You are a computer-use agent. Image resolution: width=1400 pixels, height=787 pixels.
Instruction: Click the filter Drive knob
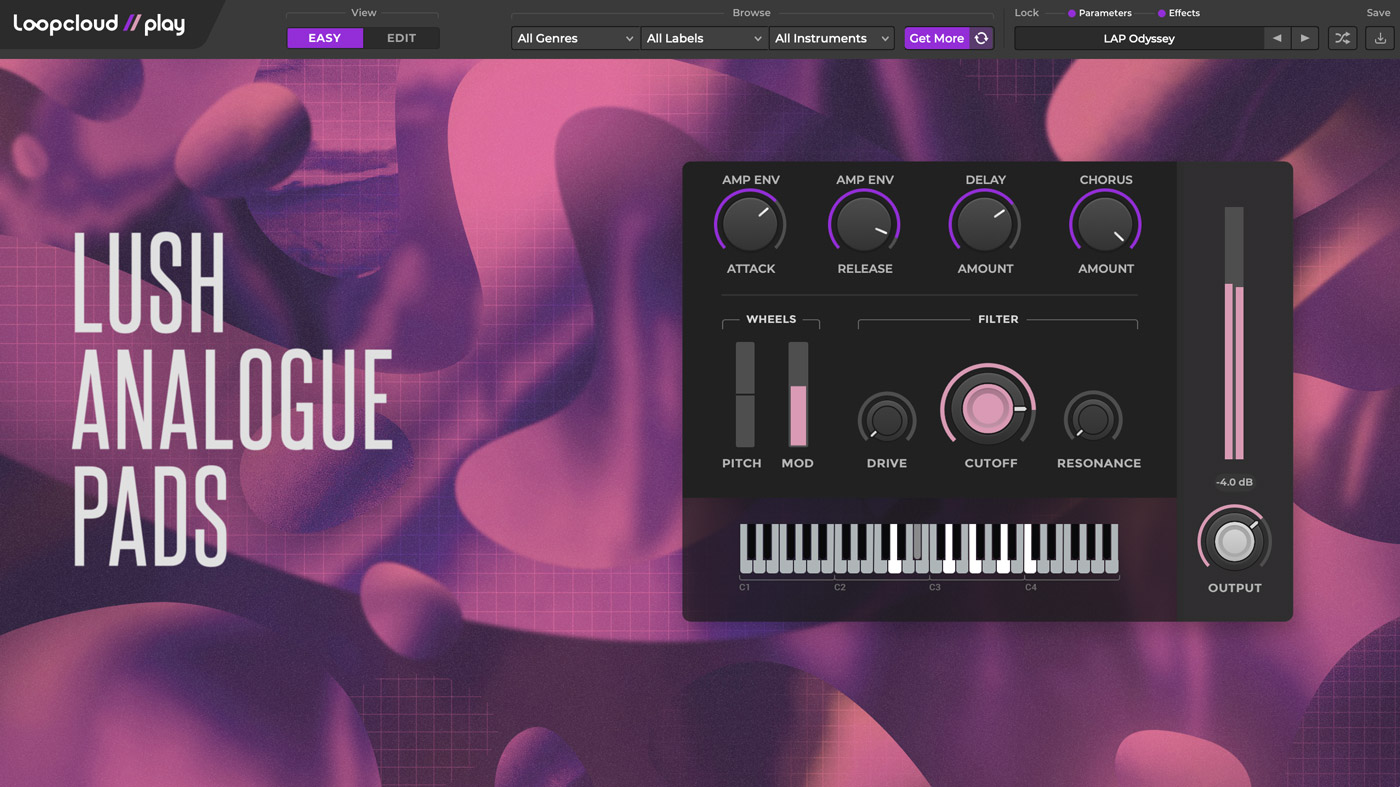coord(887,419)
